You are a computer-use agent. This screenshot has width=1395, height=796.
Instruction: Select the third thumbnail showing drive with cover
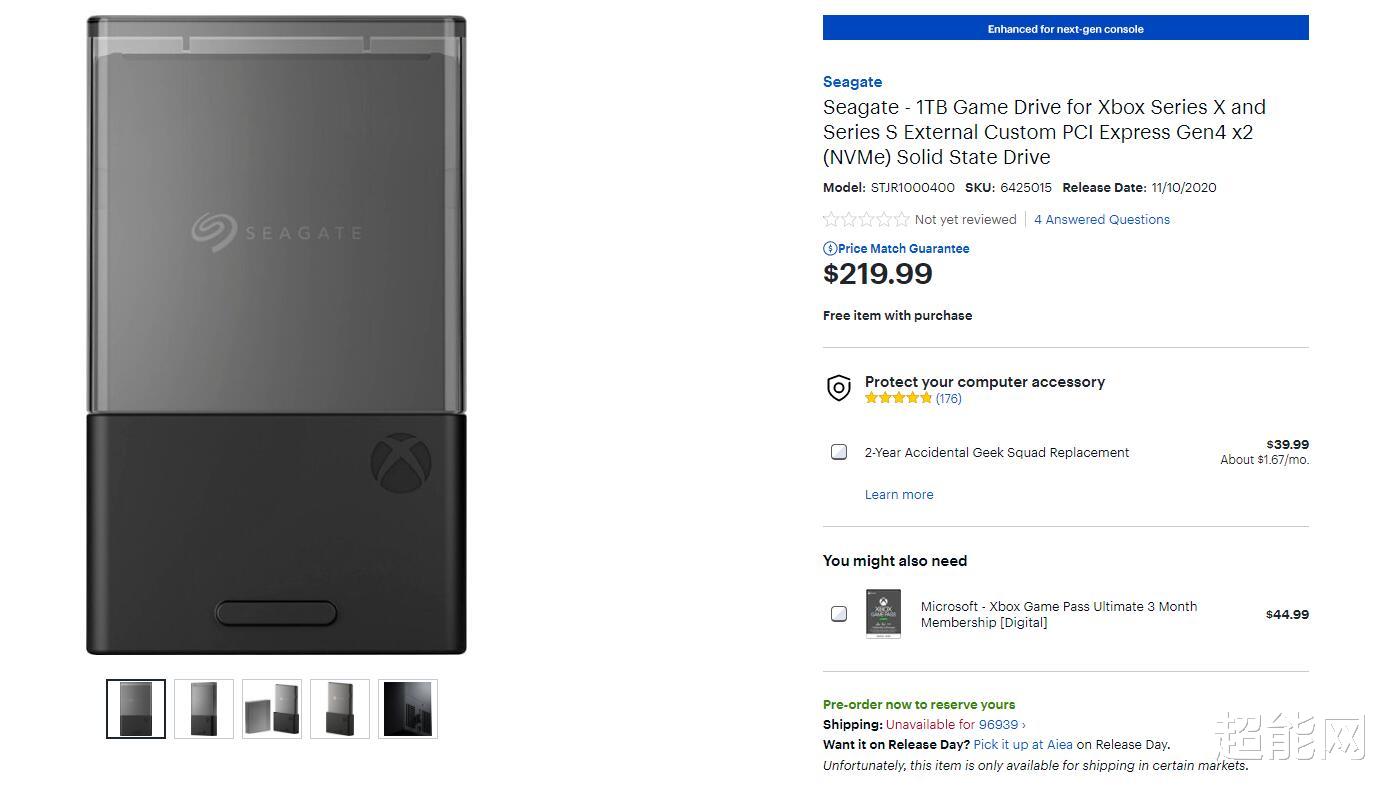pyautogui.click(x=272, y=709)
